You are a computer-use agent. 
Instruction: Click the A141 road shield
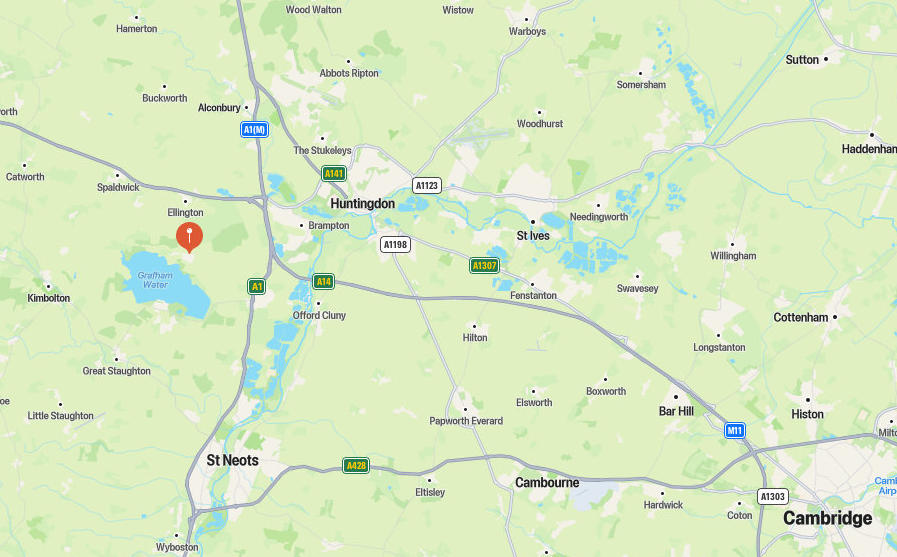pyautogui.click(x=334, y=174)
